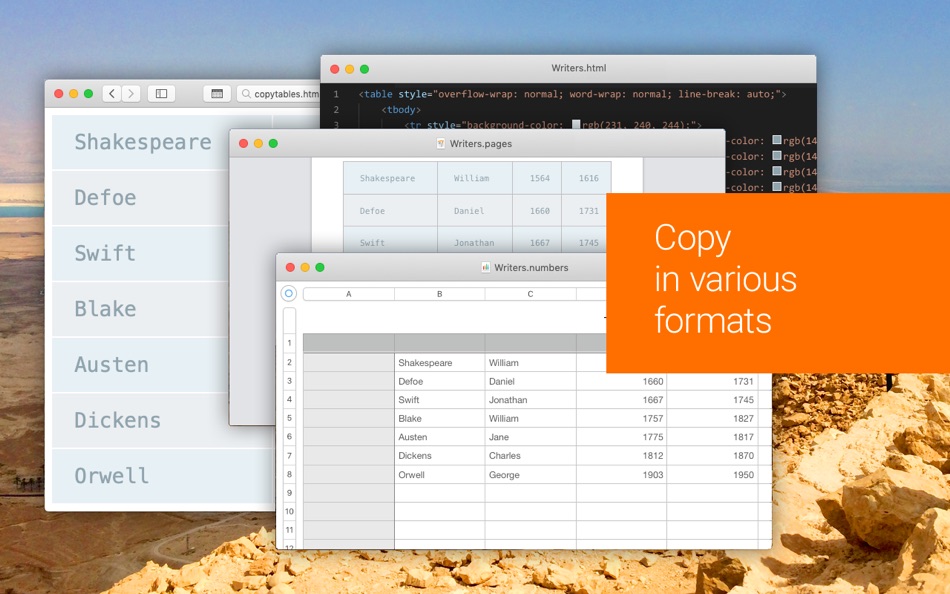Click the Defoe entry in the Safari table
Screen dimensions: 950x594
(x=104, y=198)
